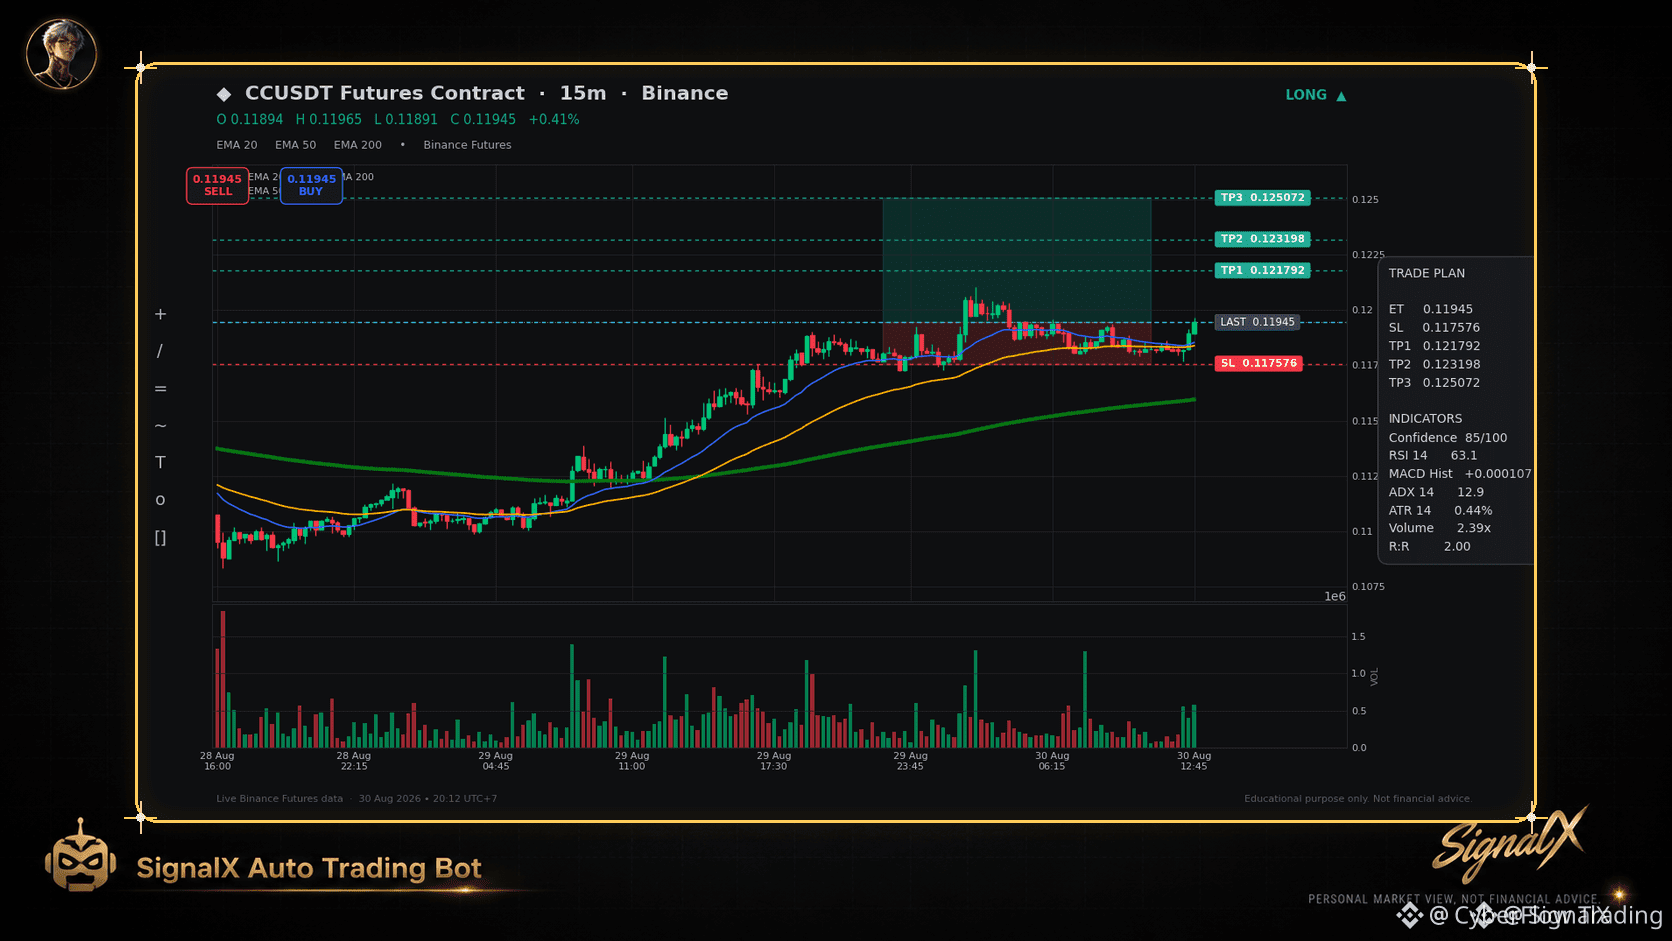Click the H 0.11965 high value

pos(329,120)
